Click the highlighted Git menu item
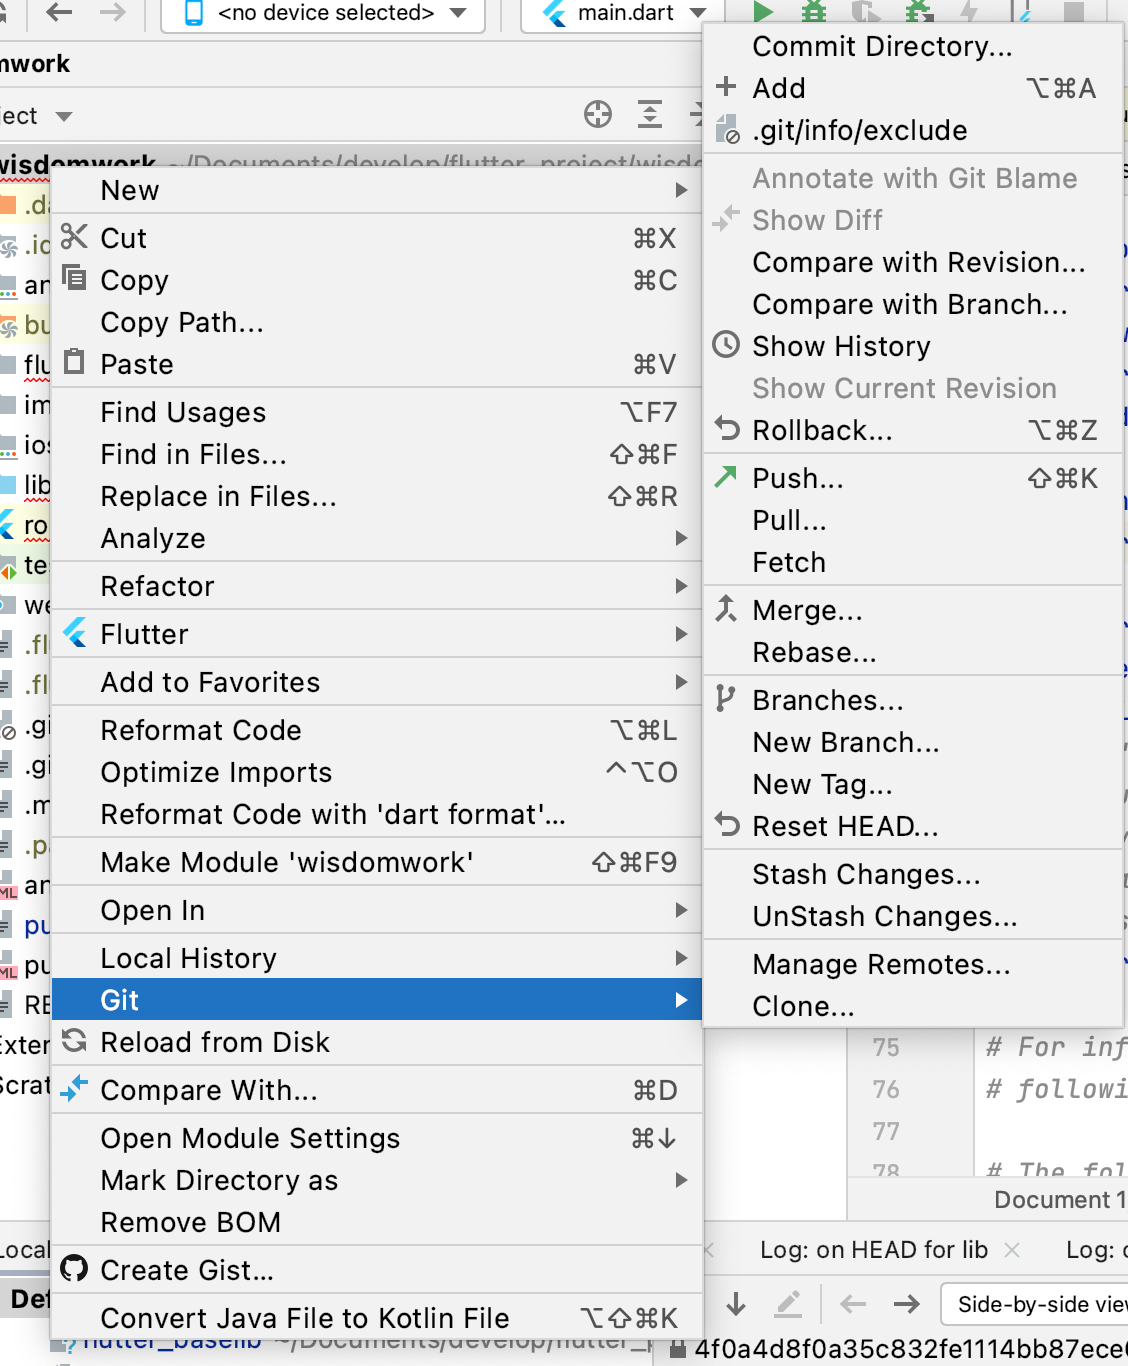This screenshot has height=1366, width=1128. 376,1000
